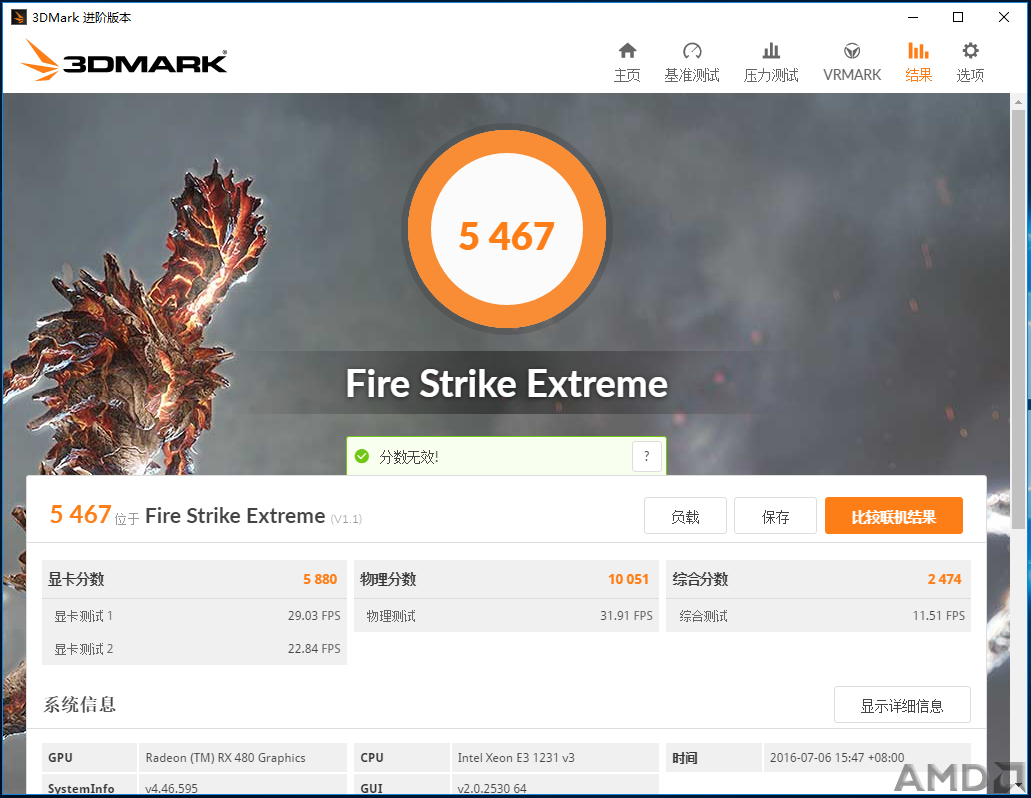Screen dimensions: 1031x798
Task: Click the 3DMark logo
Action: pos(124,60)
